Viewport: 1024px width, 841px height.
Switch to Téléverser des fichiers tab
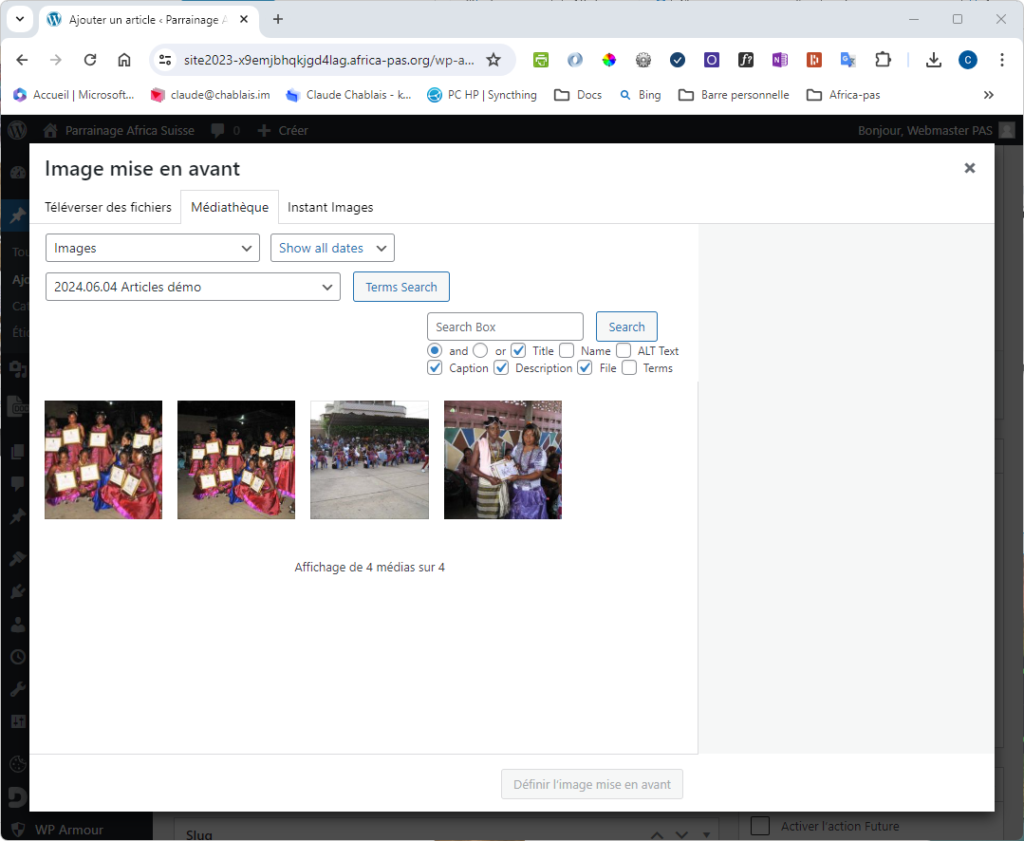[108, 207]
